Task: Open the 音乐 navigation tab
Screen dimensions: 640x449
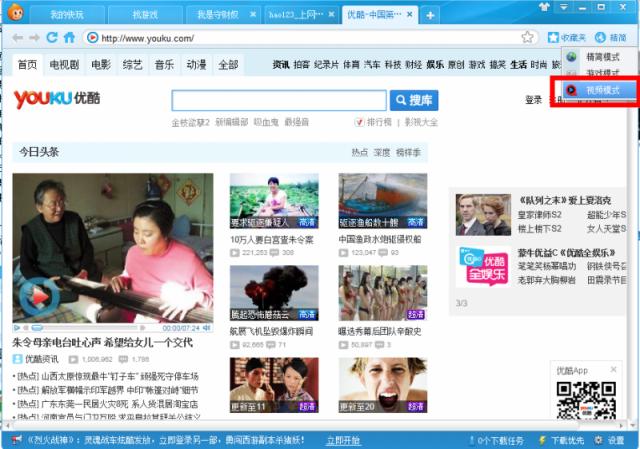Action: pyautogui.click(x=164, y=64)
